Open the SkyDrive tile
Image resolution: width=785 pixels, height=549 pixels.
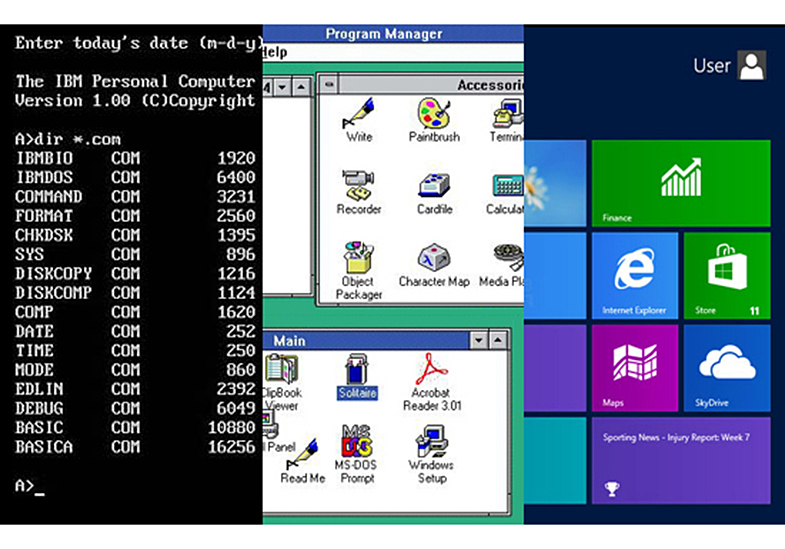(727, 368)
